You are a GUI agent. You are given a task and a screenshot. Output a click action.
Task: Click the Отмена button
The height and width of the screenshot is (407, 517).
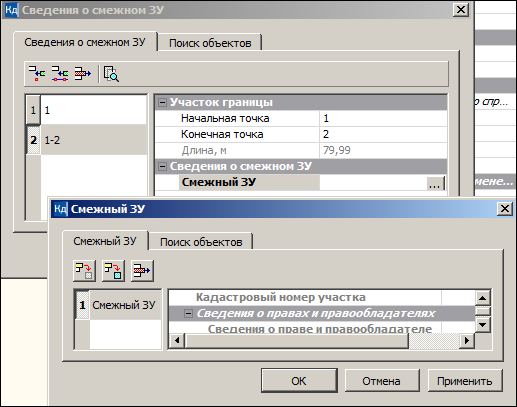382,381
